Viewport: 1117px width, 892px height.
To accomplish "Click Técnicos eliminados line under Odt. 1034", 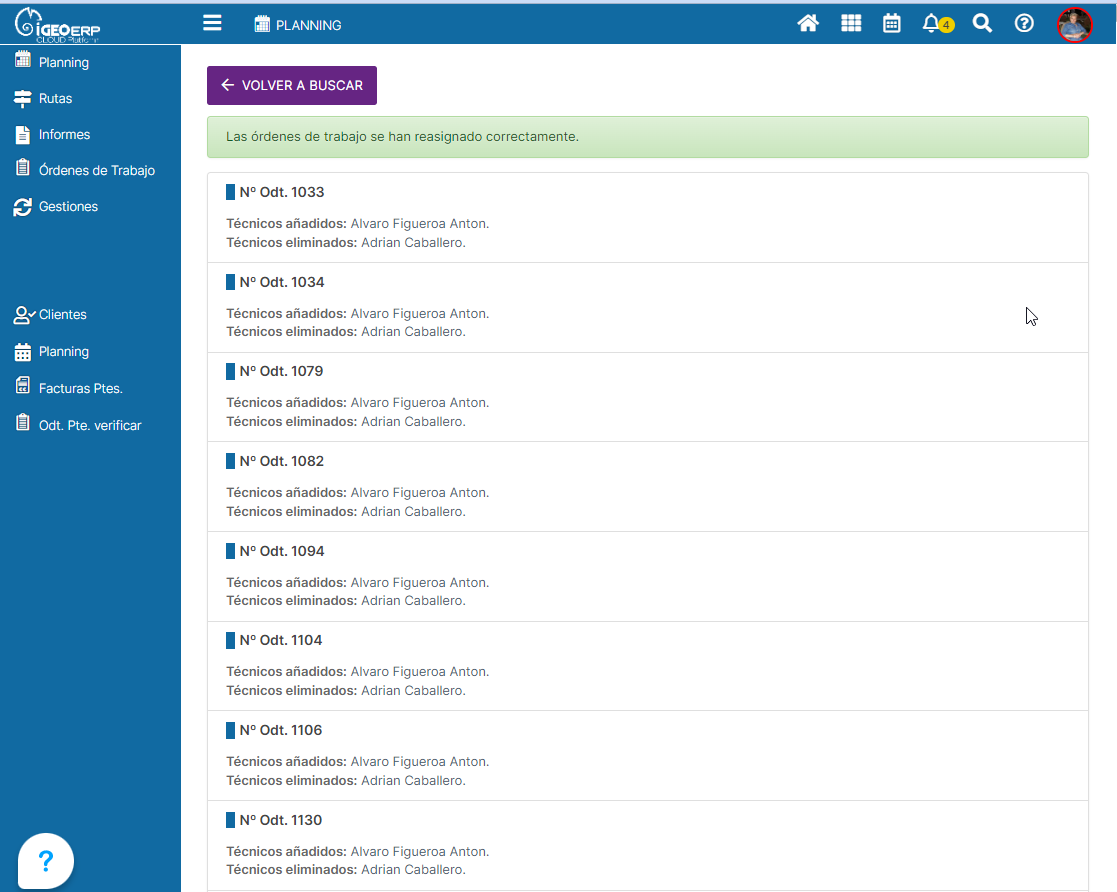I will (x=346, y=332).
